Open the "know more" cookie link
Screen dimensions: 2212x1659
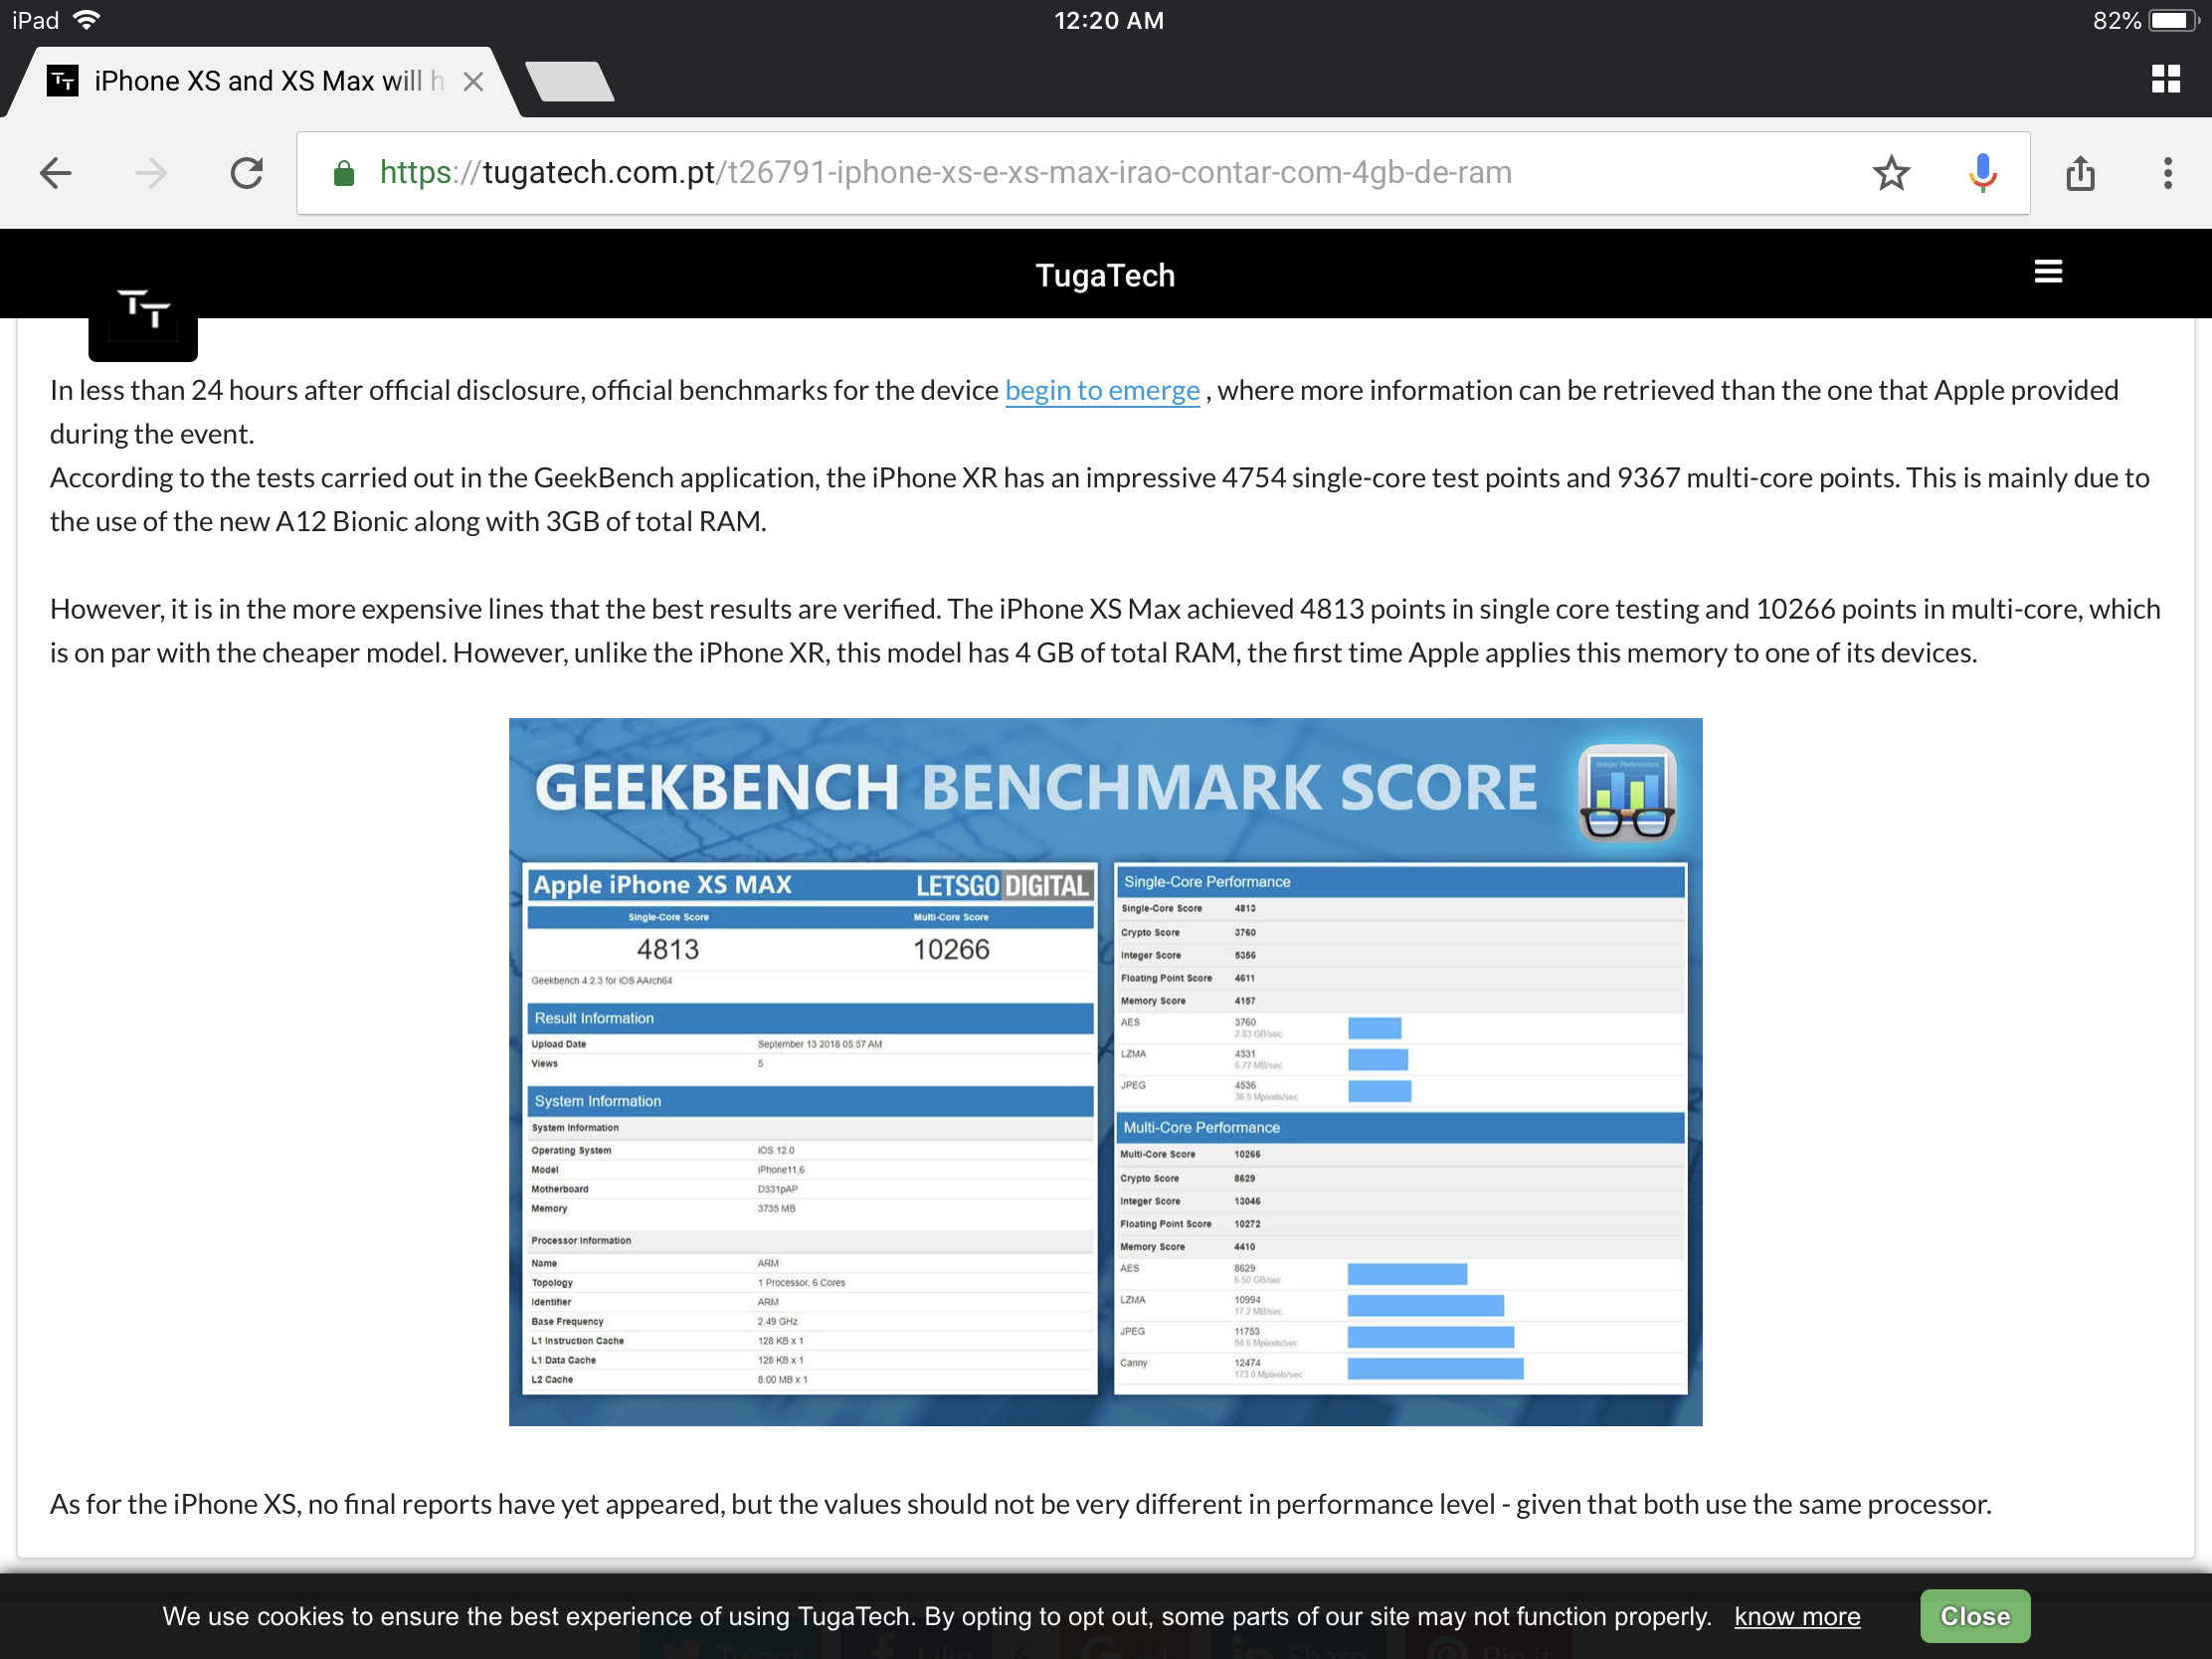pos(1797,1616)
